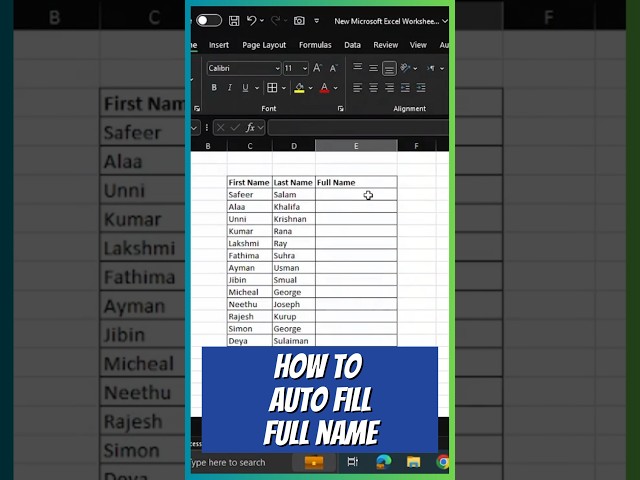
Task: Click Align Left icon
Action: 358,88
